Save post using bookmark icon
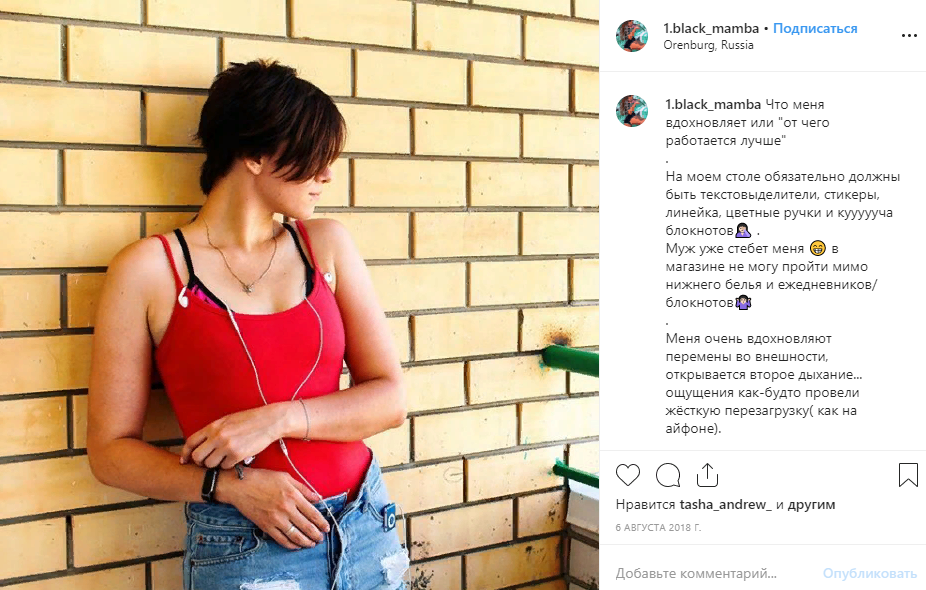Image resolution: width=926 pixels, height=590 pixels. (908, 475)
